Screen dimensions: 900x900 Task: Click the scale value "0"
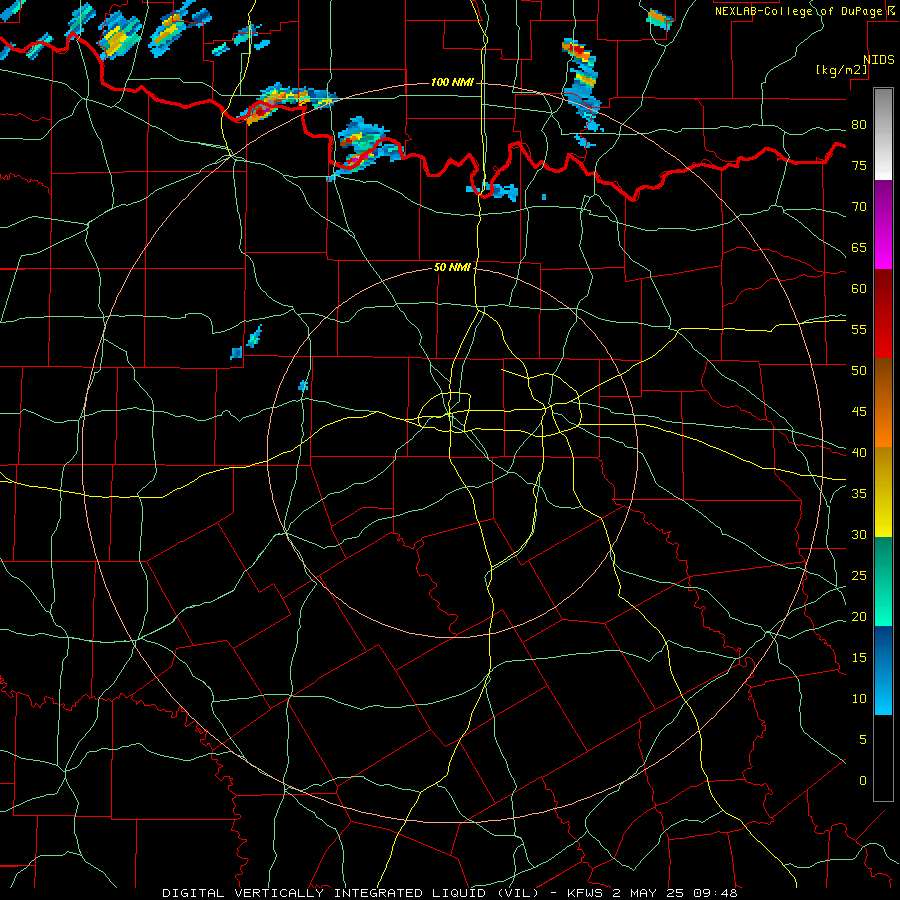click(863, 781)
